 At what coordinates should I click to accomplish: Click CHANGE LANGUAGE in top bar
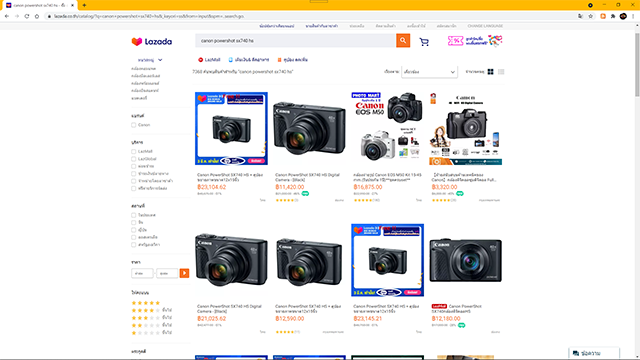pyautogui.click(x=485, y=26)
